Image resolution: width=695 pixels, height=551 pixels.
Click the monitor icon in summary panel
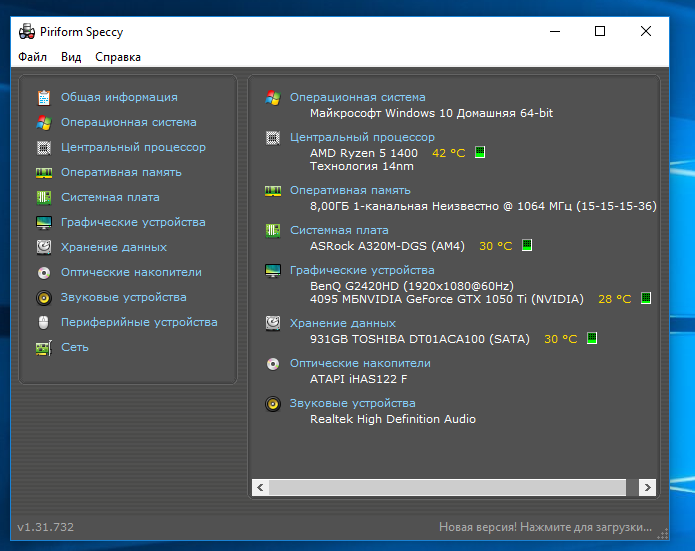click(x=273, y=270)
